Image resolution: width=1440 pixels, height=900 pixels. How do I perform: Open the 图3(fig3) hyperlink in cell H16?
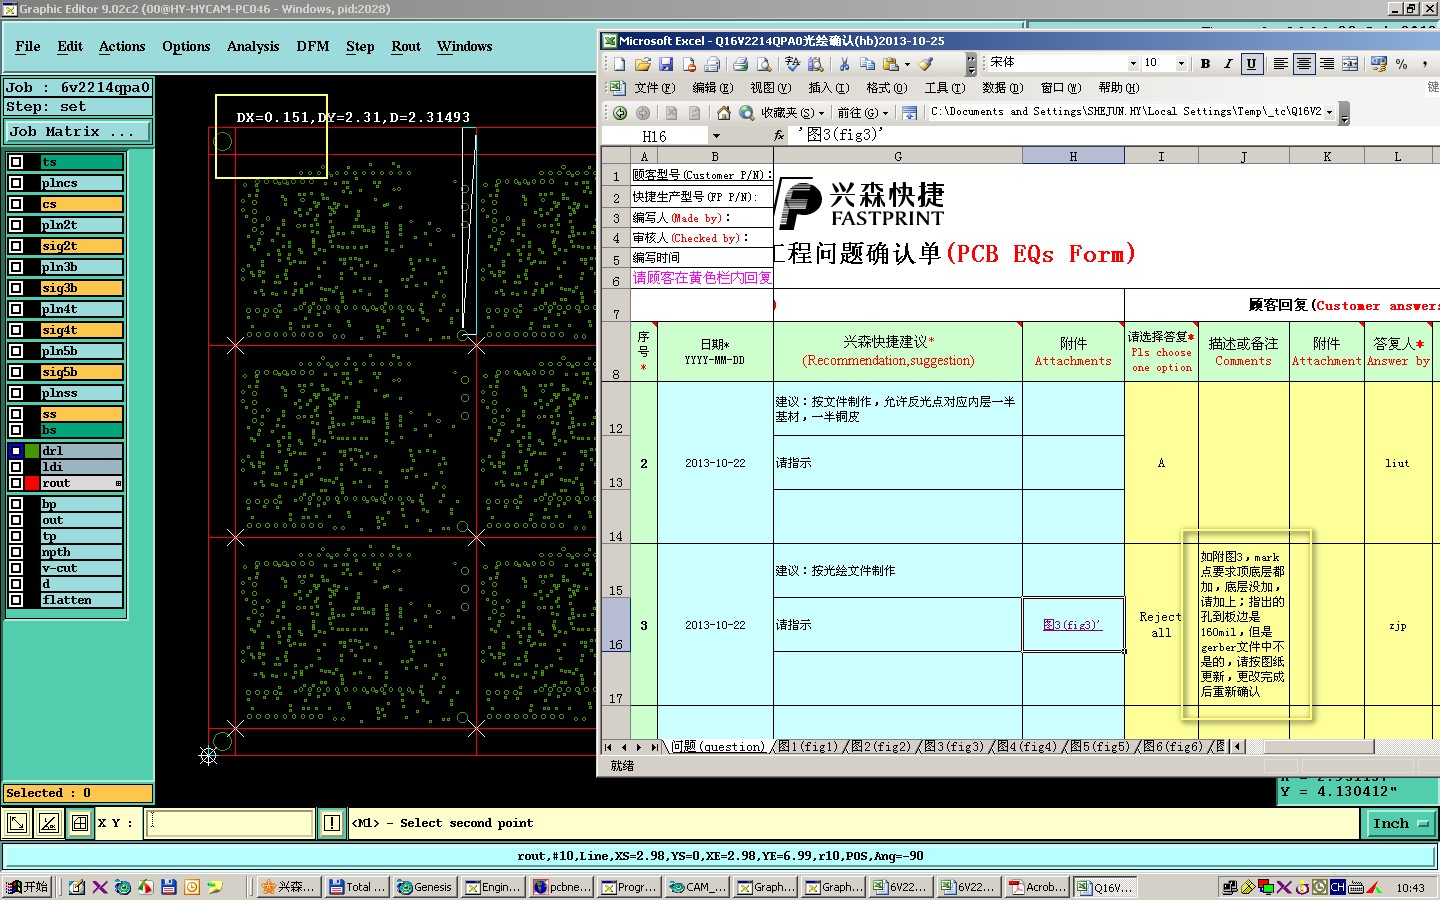1071,625
